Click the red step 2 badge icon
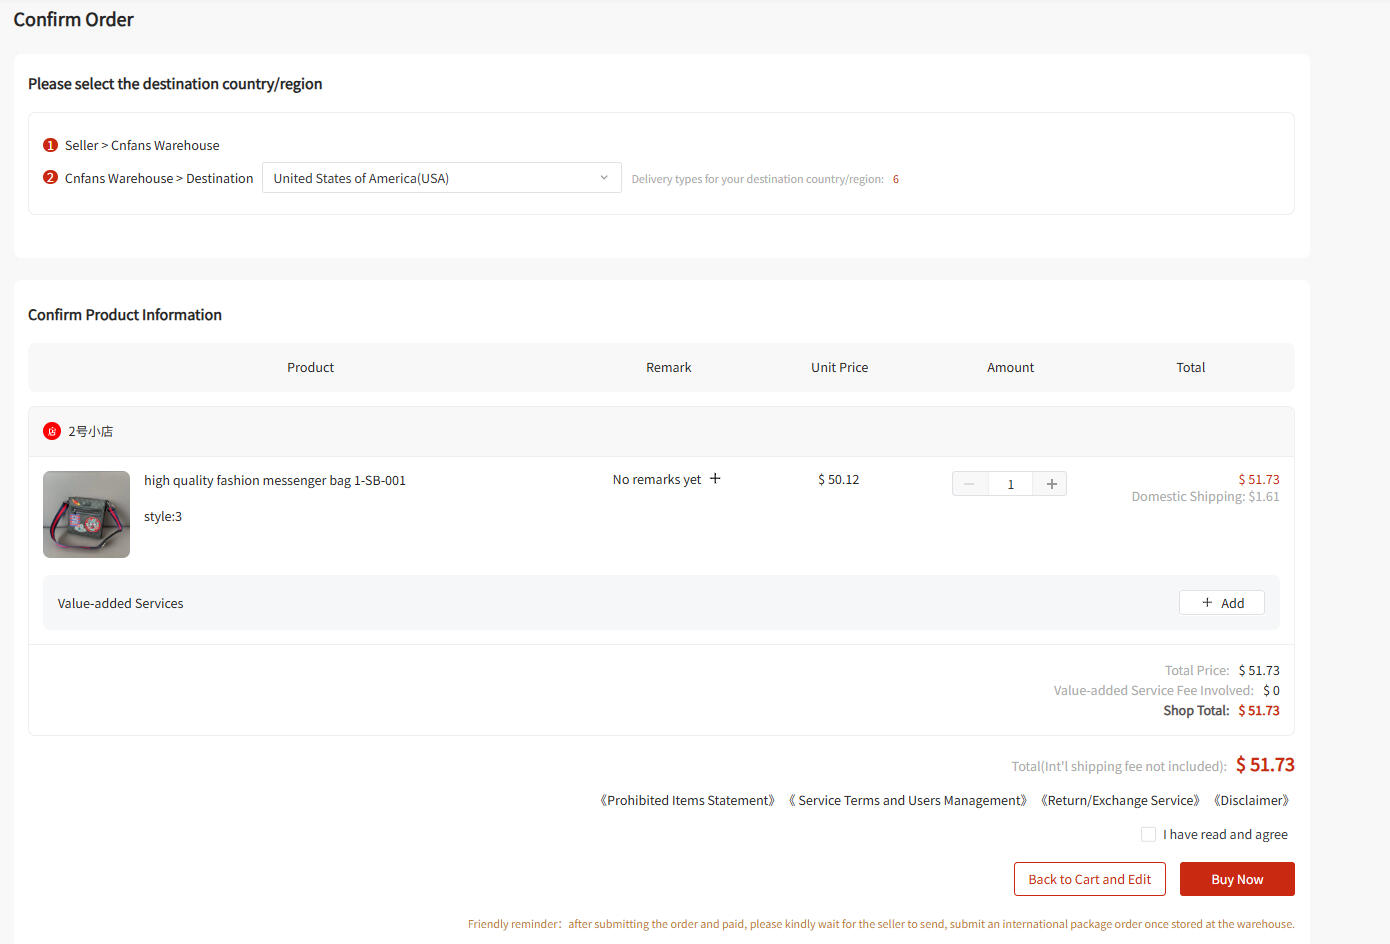 tap(50, 178)
